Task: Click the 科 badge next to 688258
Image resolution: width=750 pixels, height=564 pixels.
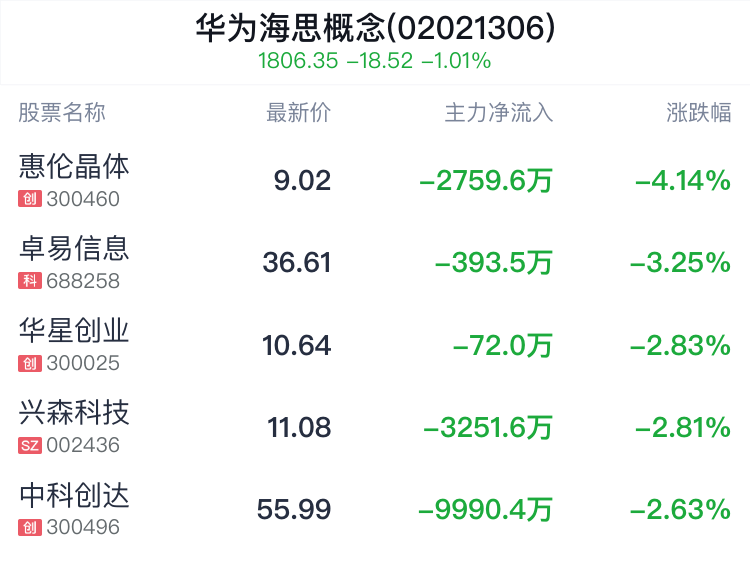Action: (x=30, y=281)
